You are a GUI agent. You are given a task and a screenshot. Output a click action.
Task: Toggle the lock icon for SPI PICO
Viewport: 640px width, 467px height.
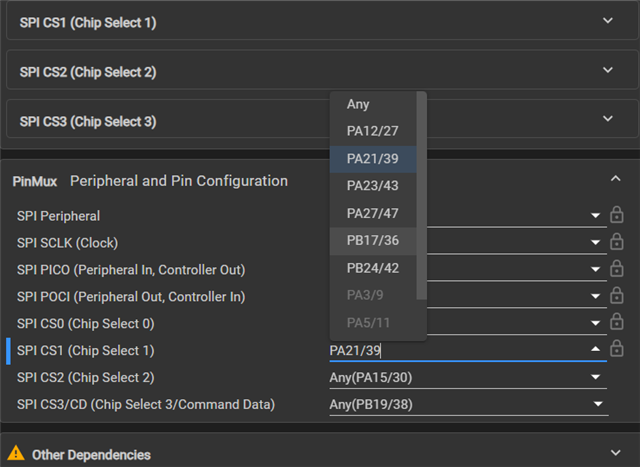coord(616,268)
